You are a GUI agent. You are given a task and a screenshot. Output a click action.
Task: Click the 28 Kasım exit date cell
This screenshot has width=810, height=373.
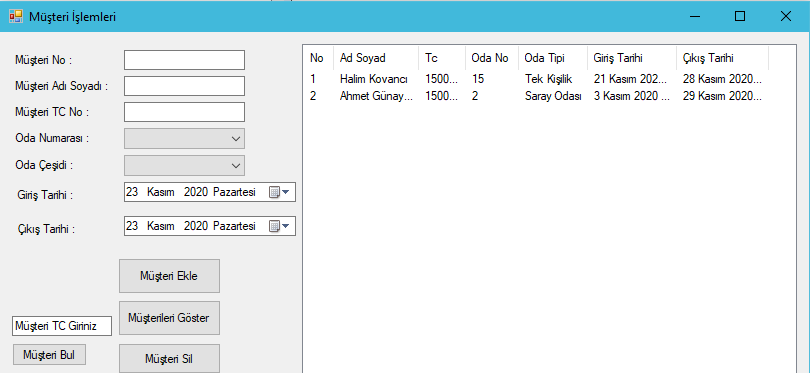[x=722, y=79]
